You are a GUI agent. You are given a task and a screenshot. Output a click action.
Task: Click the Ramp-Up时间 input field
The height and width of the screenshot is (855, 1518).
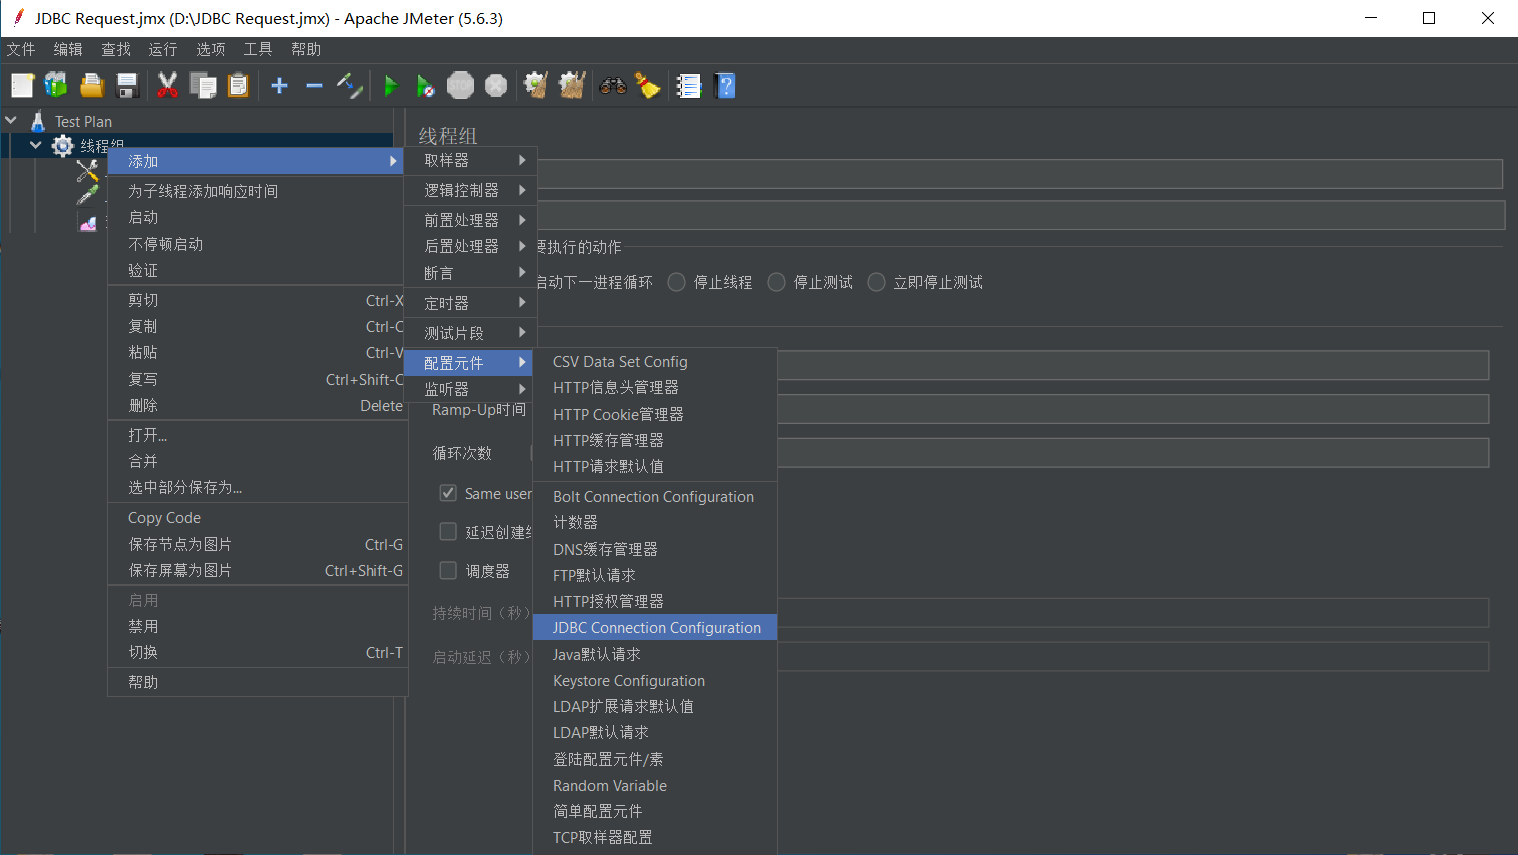(1133, 409)
